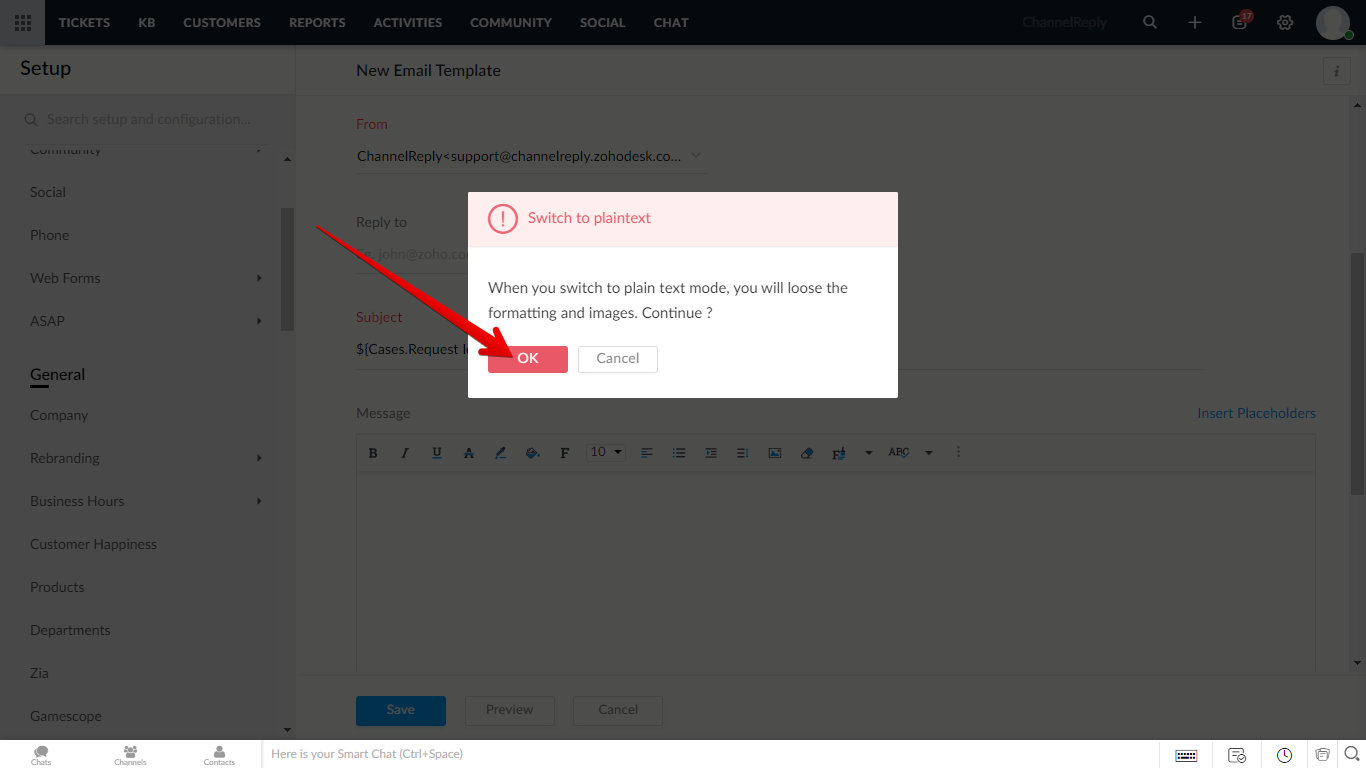
Task: Click the line spacing icon in toolbar
Action: 743,453
